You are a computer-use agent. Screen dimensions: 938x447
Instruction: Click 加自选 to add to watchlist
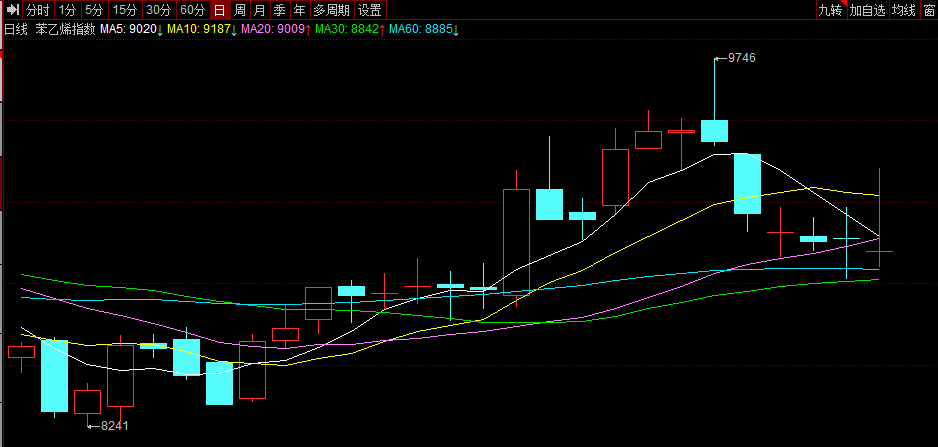[867, 10]
